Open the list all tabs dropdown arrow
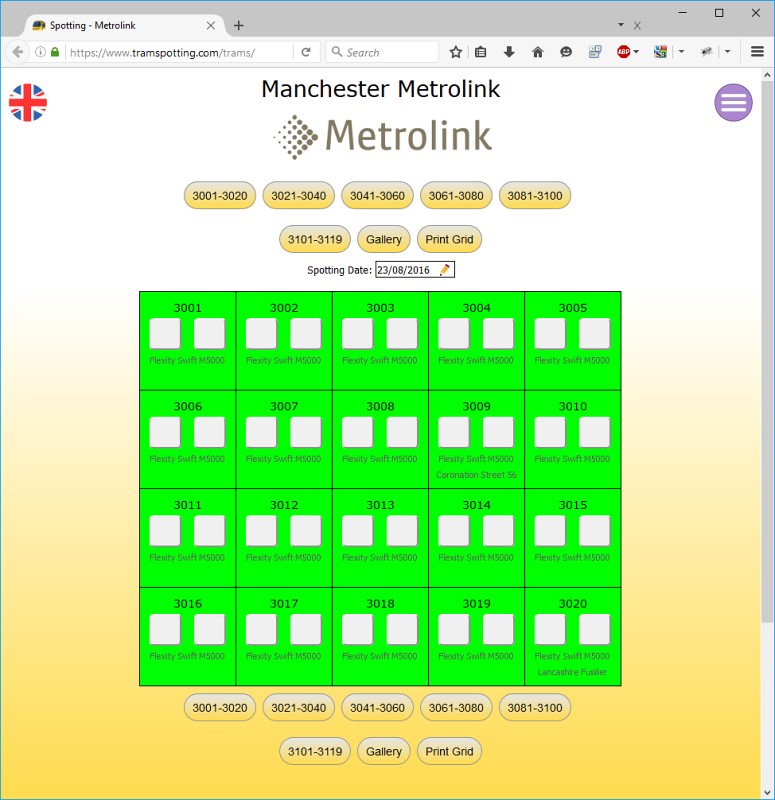The width and height of the screenshot is (775, 800). point(621,25)
